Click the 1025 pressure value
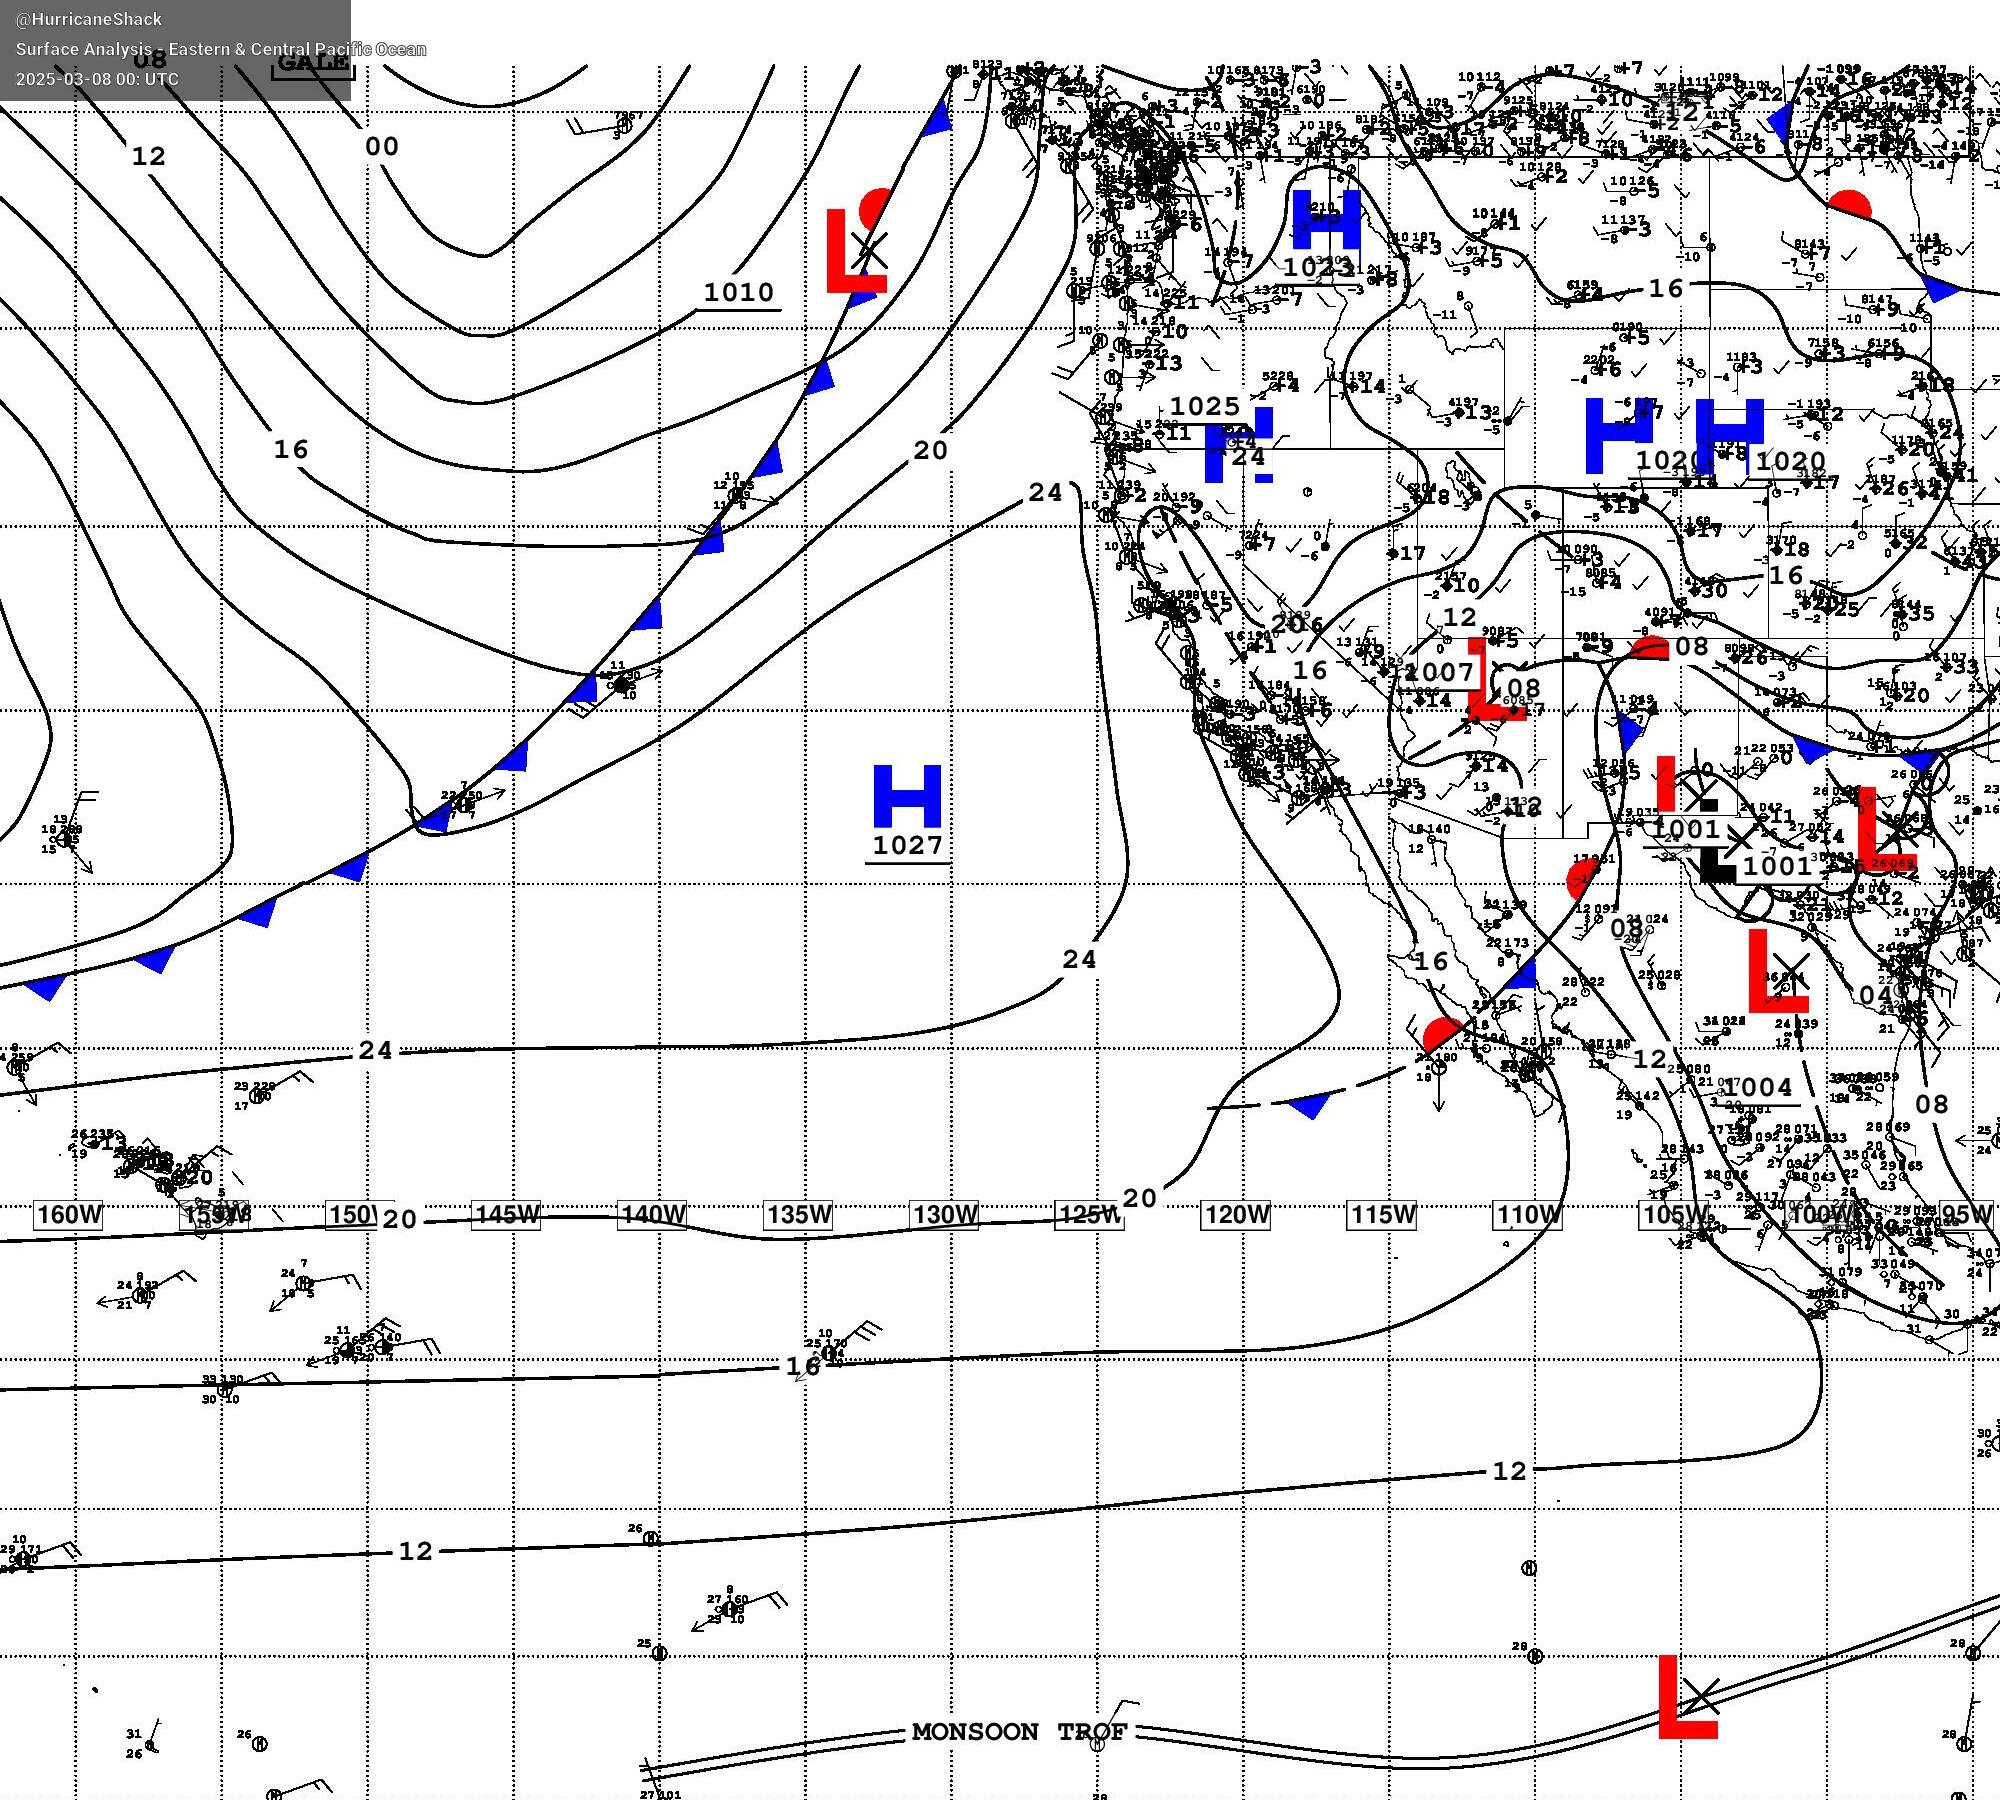Viewport: 2000px width, 1800px height. [x=1205, y=407]
